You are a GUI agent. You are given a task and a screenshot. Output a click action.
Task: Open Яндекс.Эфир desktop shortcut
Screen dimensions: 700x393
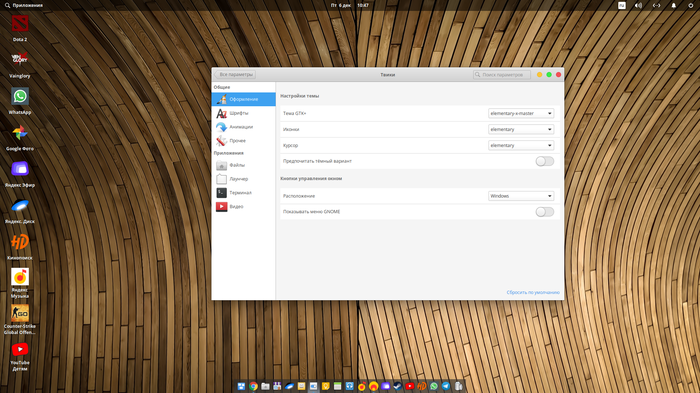point(20,174)
